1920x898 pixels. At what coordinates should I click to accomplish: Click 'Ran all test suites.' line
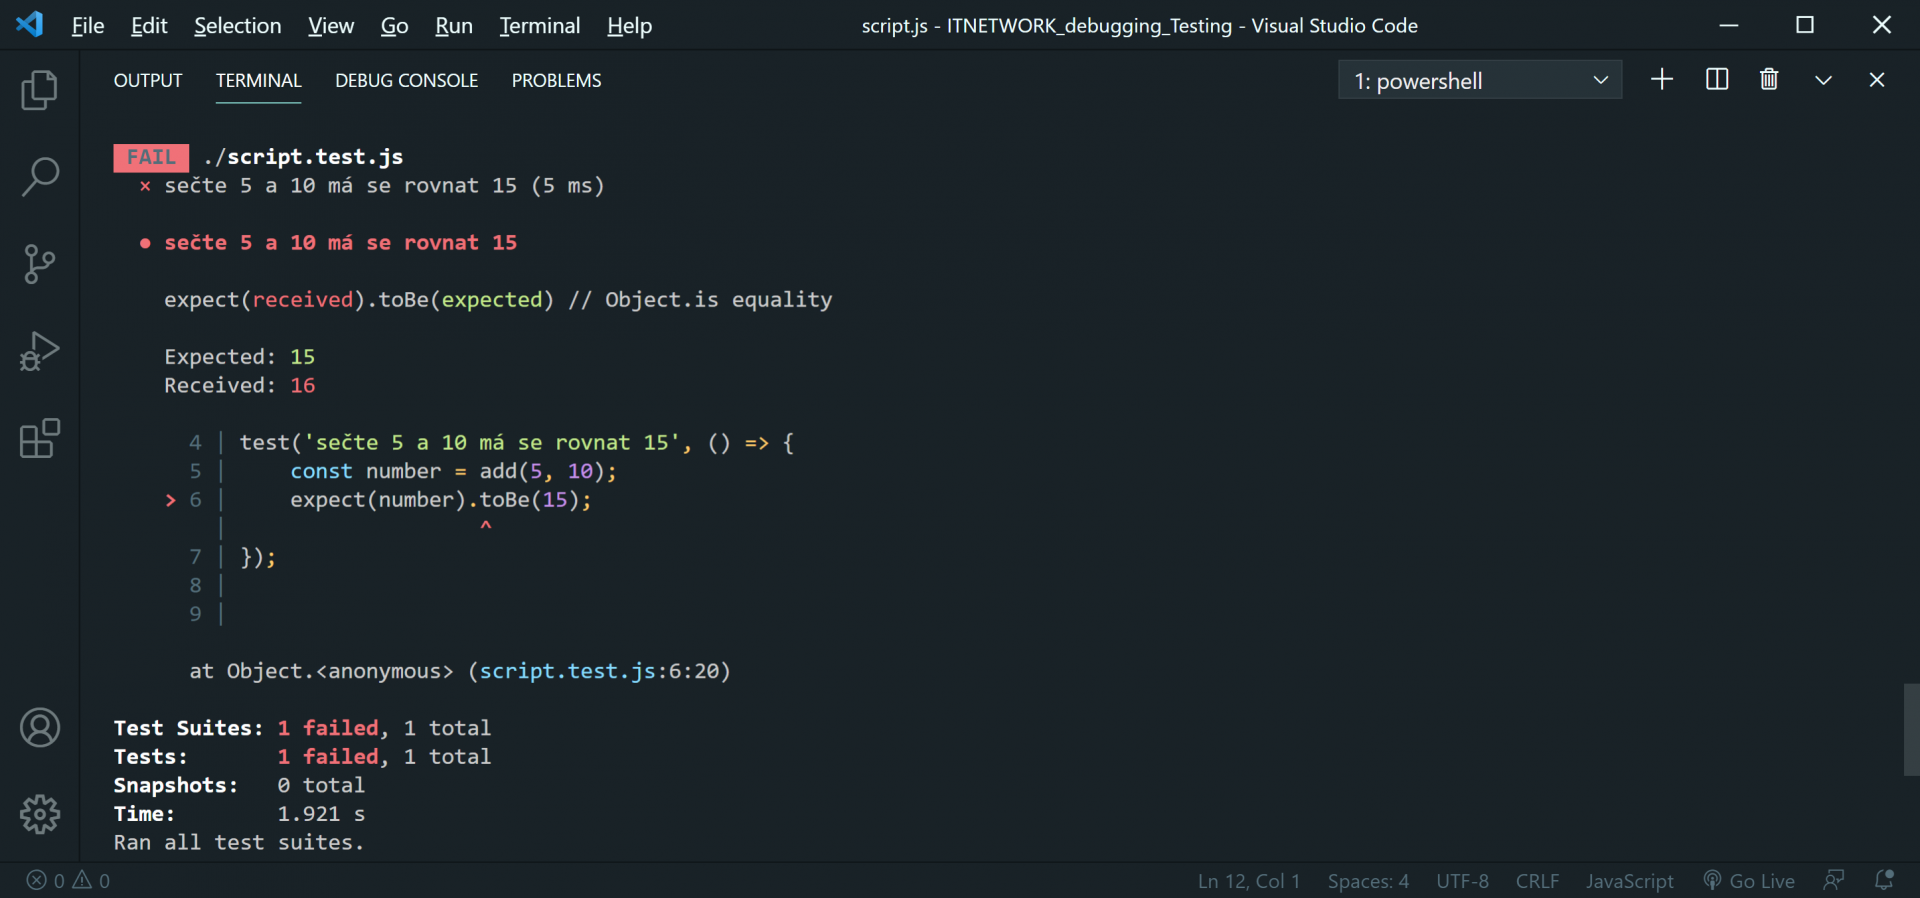click(239, 843)
